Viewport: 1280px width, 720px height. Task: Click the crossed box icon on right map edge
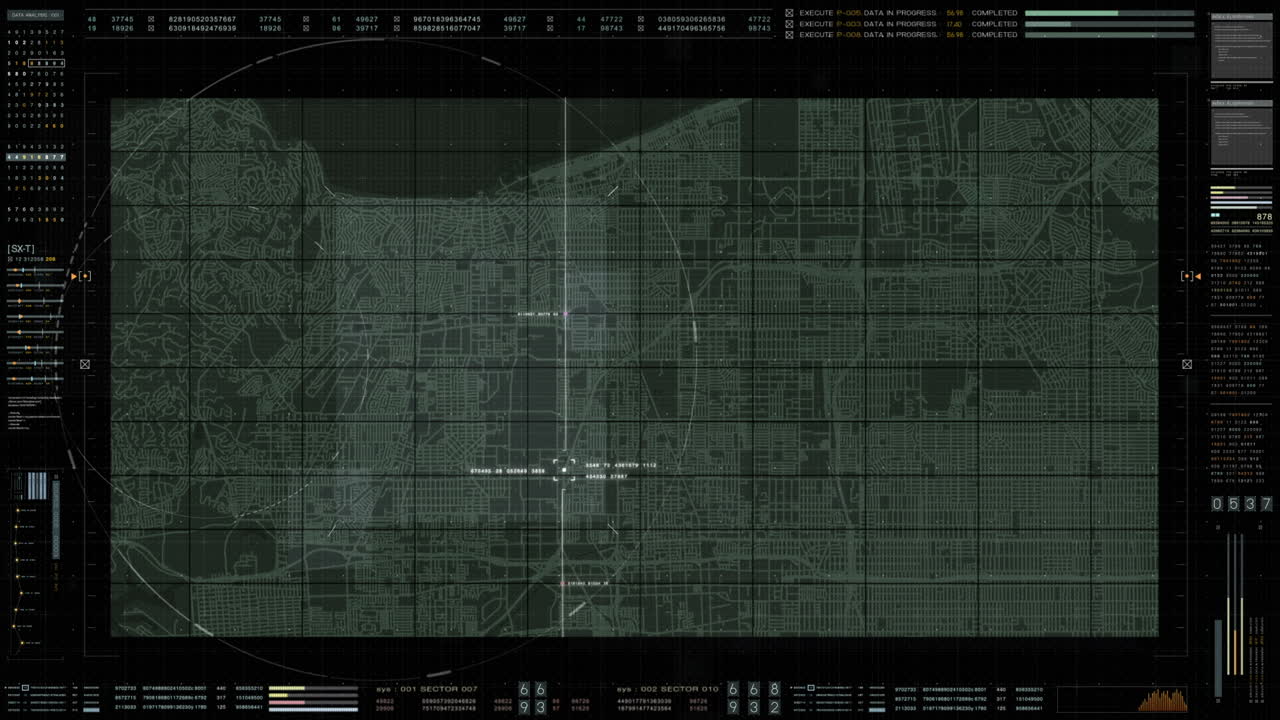[1187, 364]
